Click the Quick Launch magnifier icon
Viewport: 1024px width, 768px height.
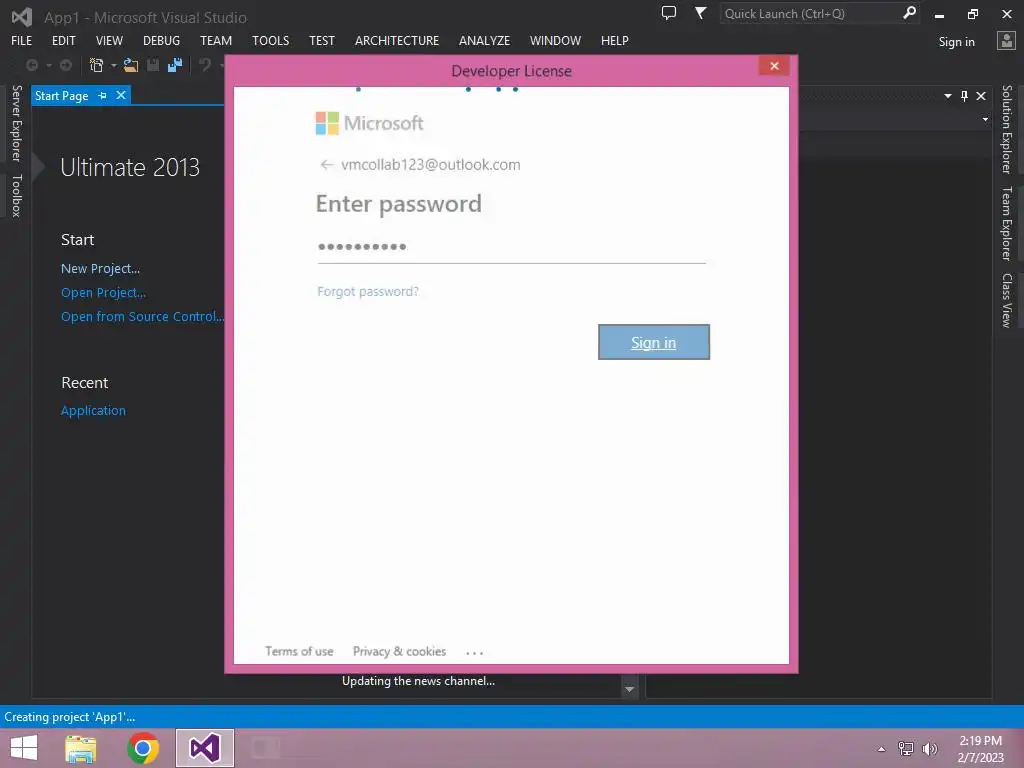coord(909,13)
